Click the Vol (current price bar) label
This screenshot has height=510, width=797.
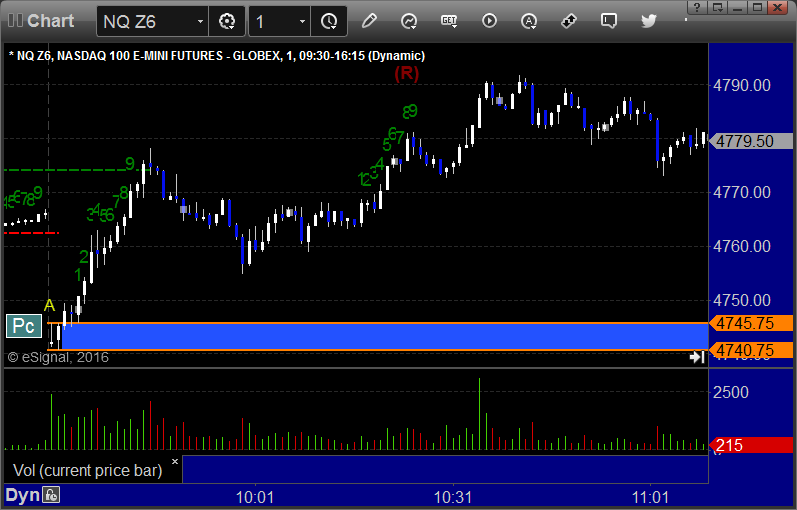pos(87,470)
